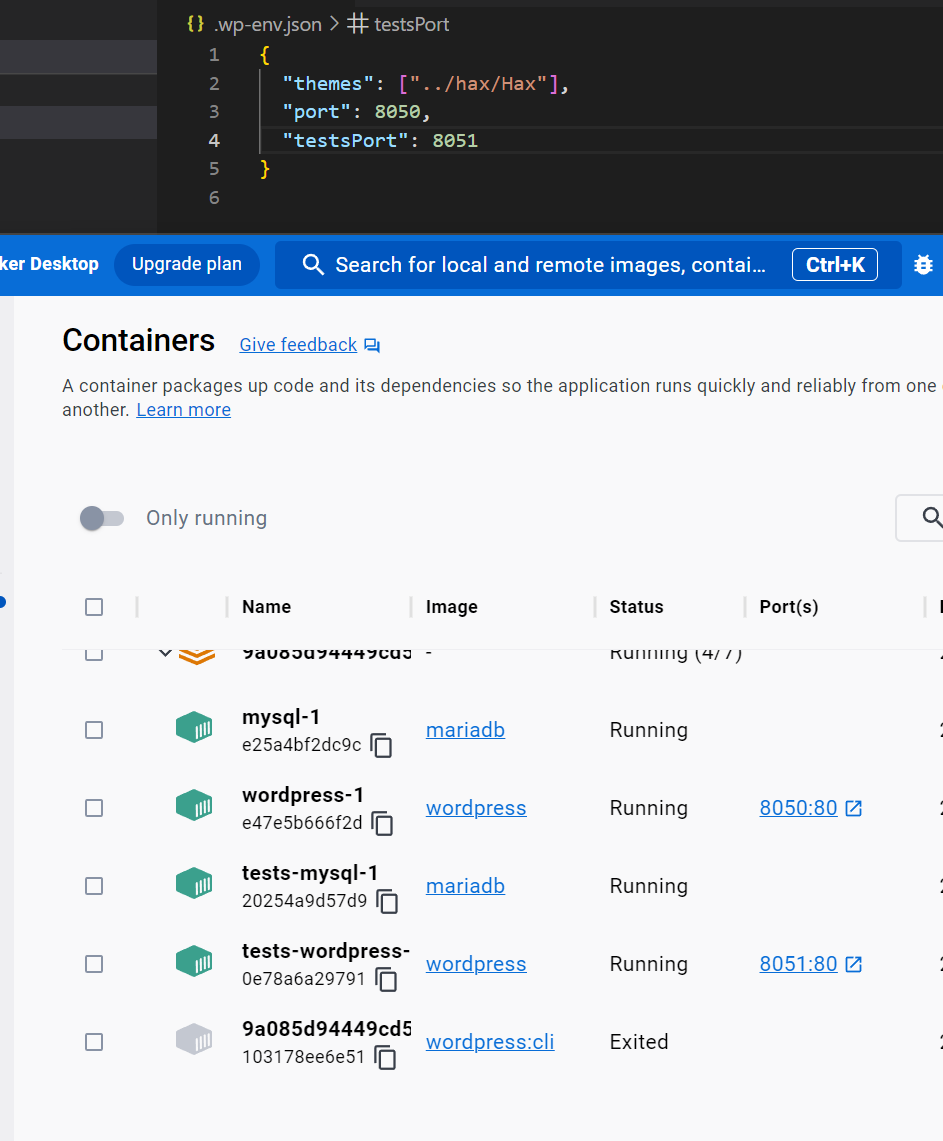Click the Ctrl+K shortcut button
The height and width of the screenshot is (1141, 943).
pyautogui.click(x=835, y=264)
